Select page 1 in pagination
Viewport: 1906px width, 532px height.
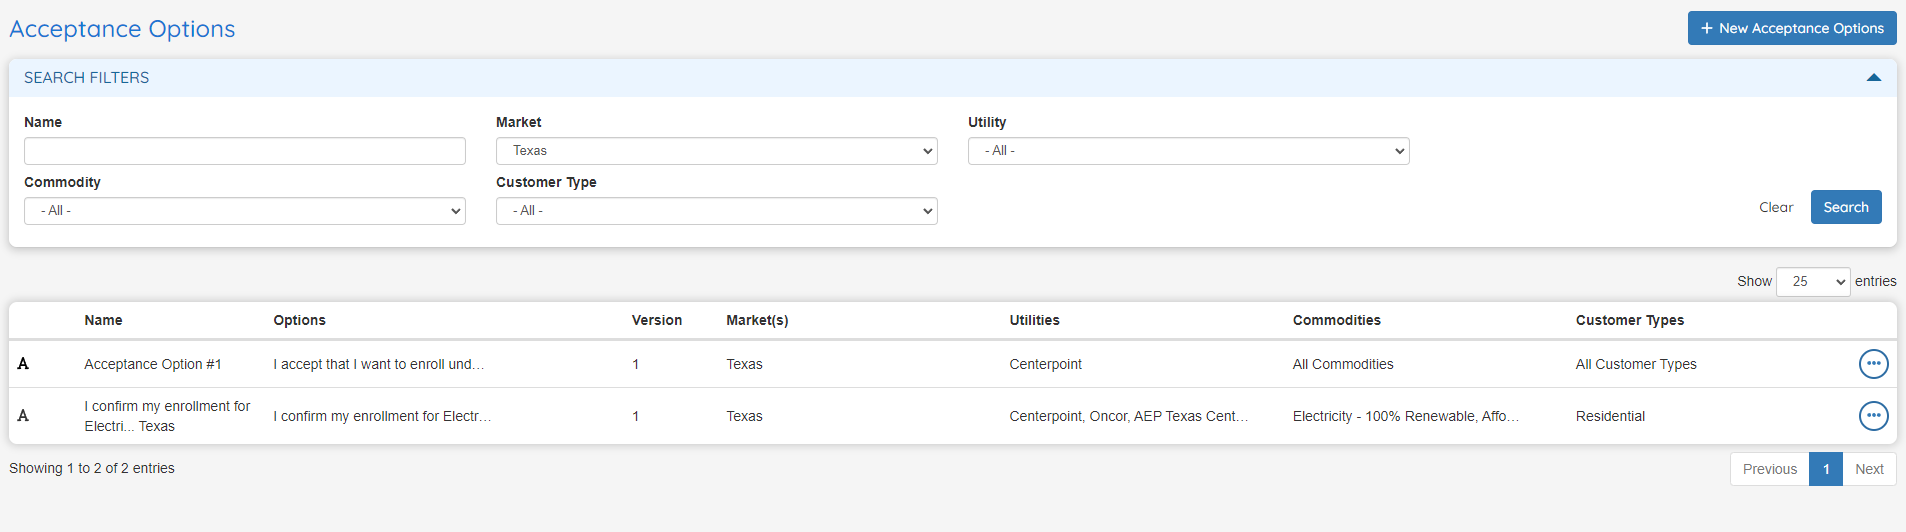click(x=1826, y=469)
